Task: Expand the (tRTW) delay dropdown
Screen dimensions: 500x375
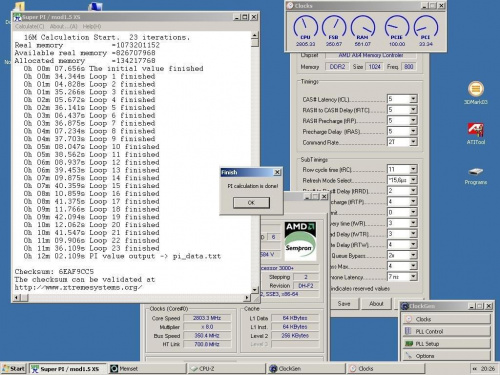Action: (x=413, y=244)
